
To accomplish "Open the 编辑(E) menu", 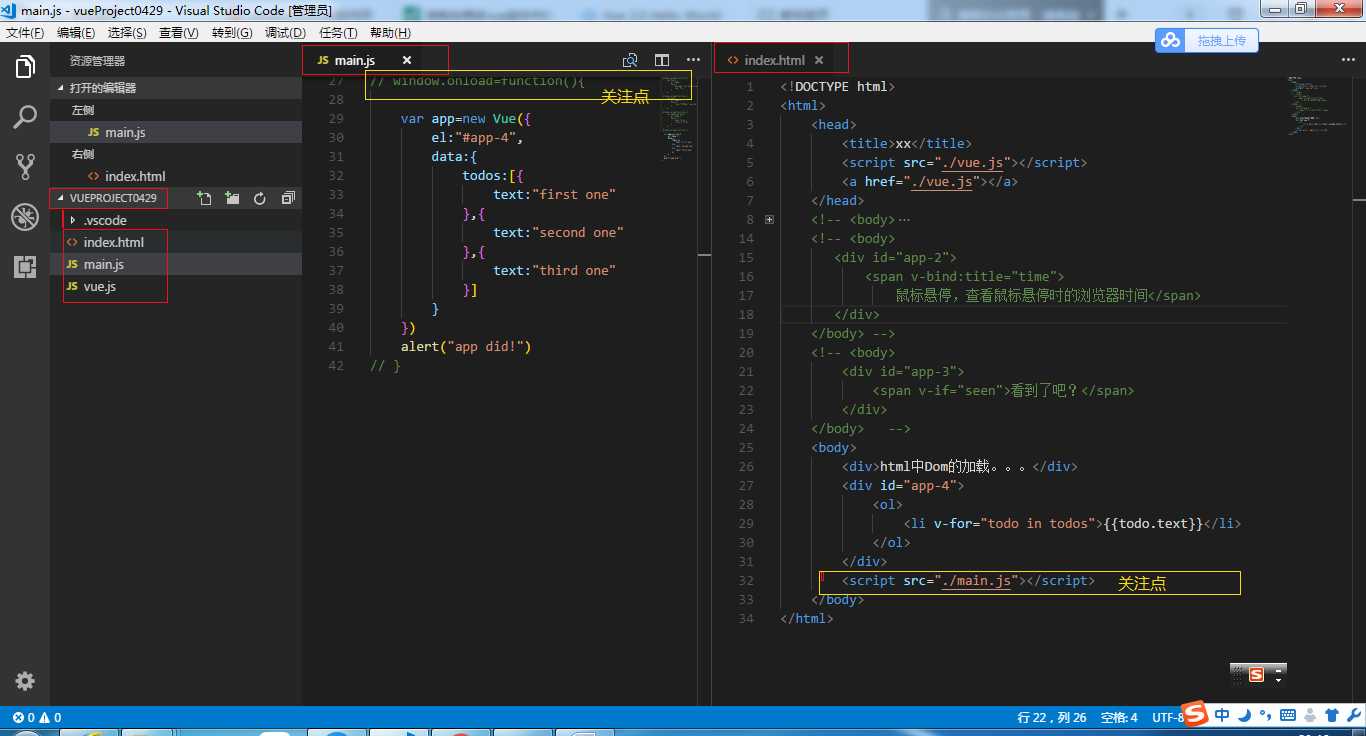I will (x=76, y=33).
